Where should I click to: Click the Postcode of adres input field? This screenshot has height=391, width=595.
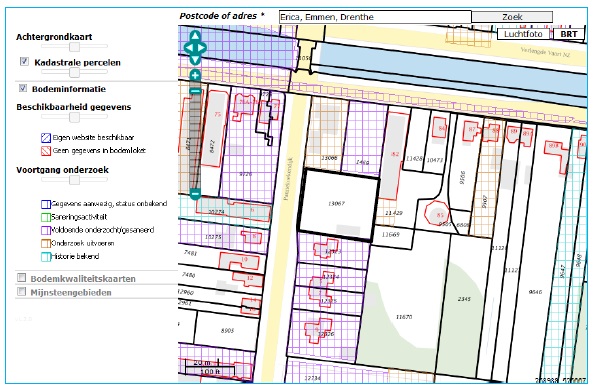click(375, 17)
